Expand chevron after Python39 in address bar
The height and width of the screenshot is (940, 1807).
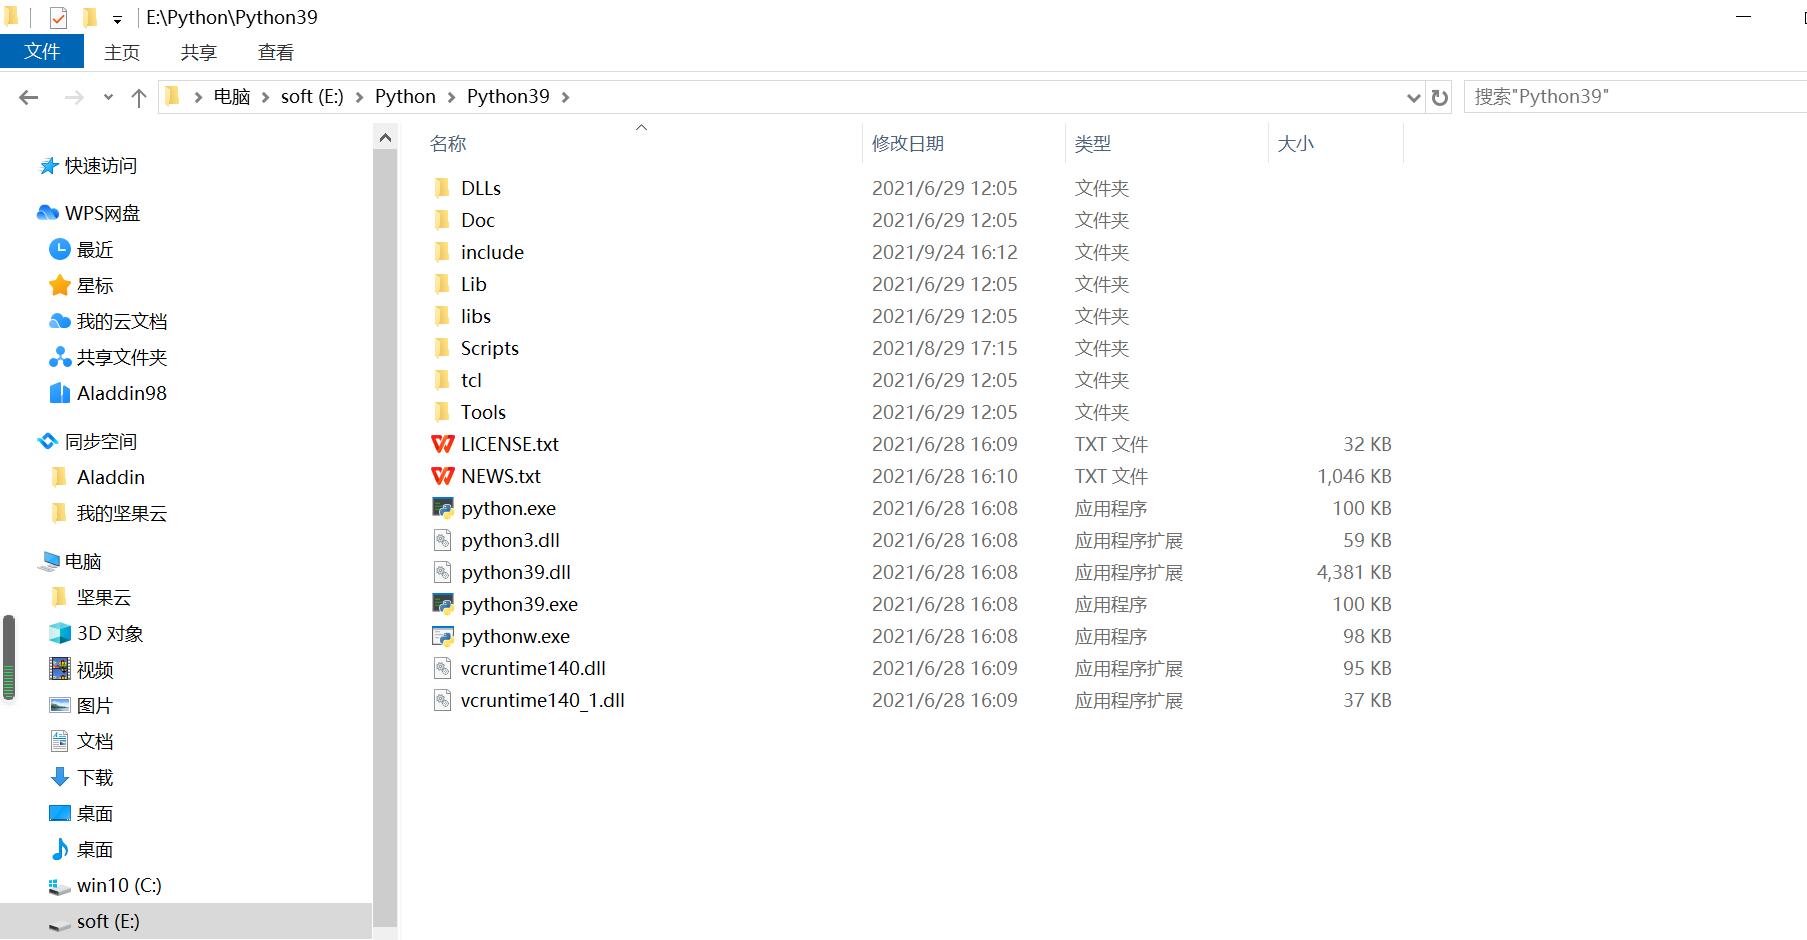pyautogui.click(x=565, y=97)
